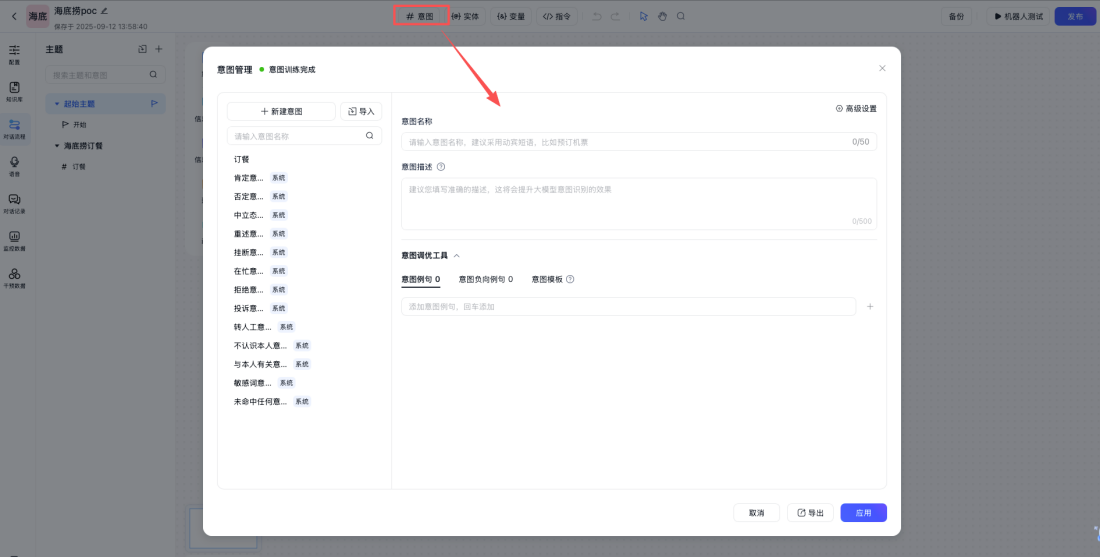Click the 备份 button
The height and width of the screenshot is (557, 1100).
tap(956, 16)
